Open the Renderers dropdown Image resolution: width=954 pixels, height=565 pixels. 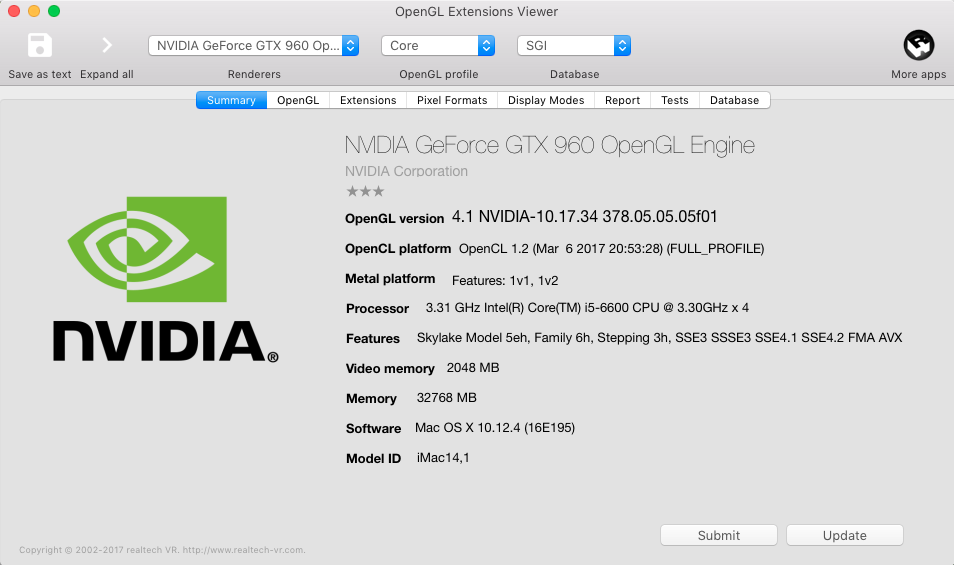[x=254, y=45]
